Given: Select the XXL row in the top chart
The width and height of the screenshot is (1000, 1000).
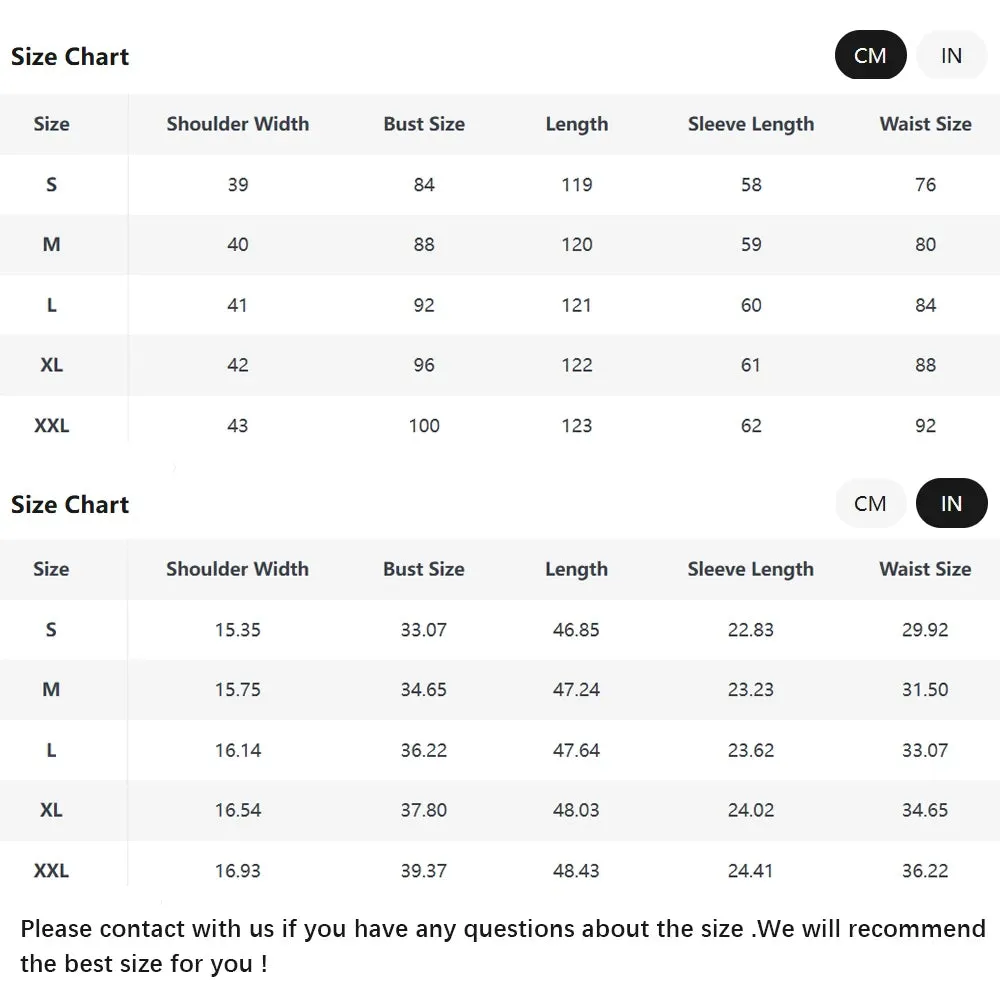Looking at the screenshot, I should 500,425.
